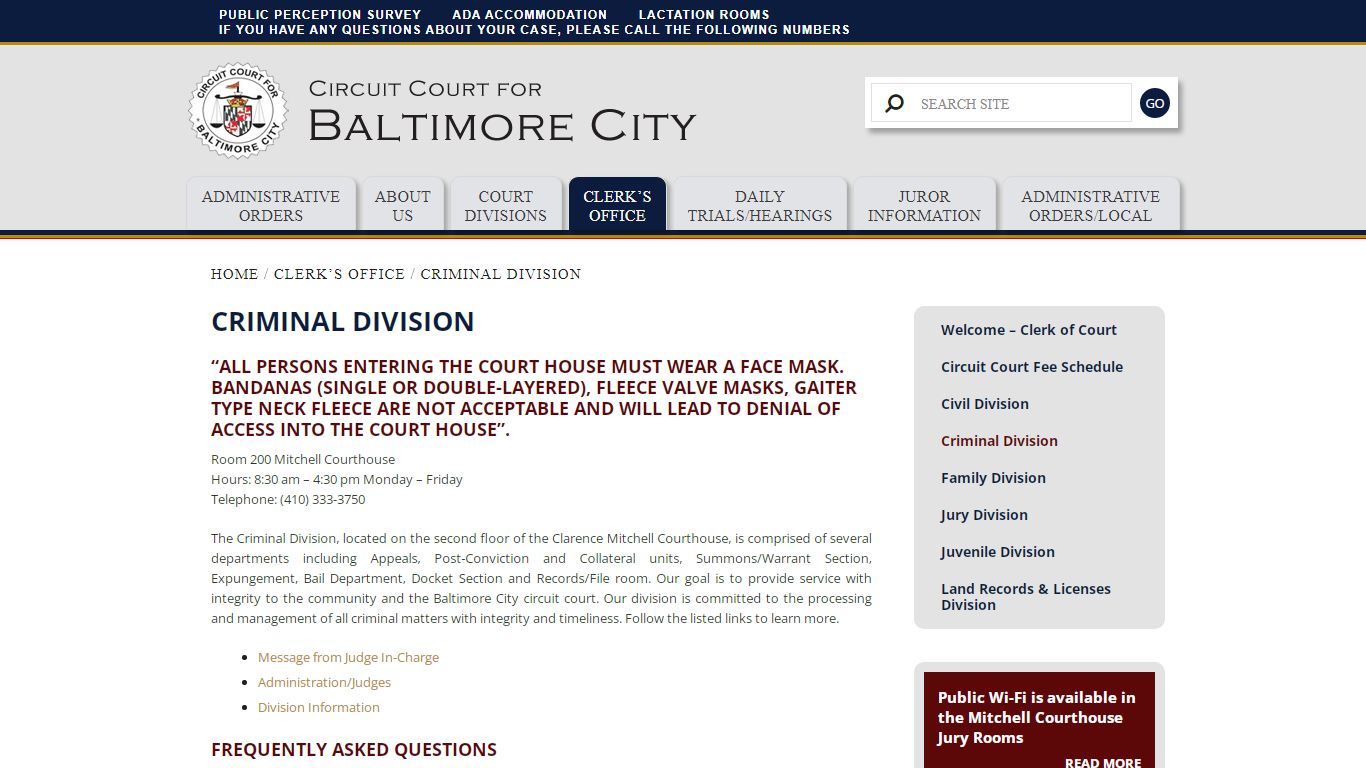The width and height of the screenshot is (1366, 768).
Task: Open Welcome – Clerk of Court sidebar link
Action: pos(1029,330)
